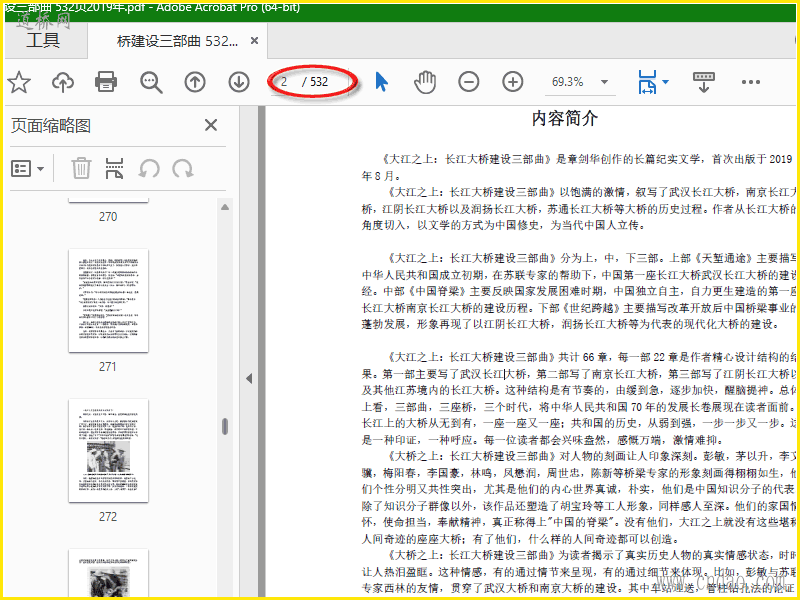
Task: Rotate pages counterclockwise
Action: 149,168
